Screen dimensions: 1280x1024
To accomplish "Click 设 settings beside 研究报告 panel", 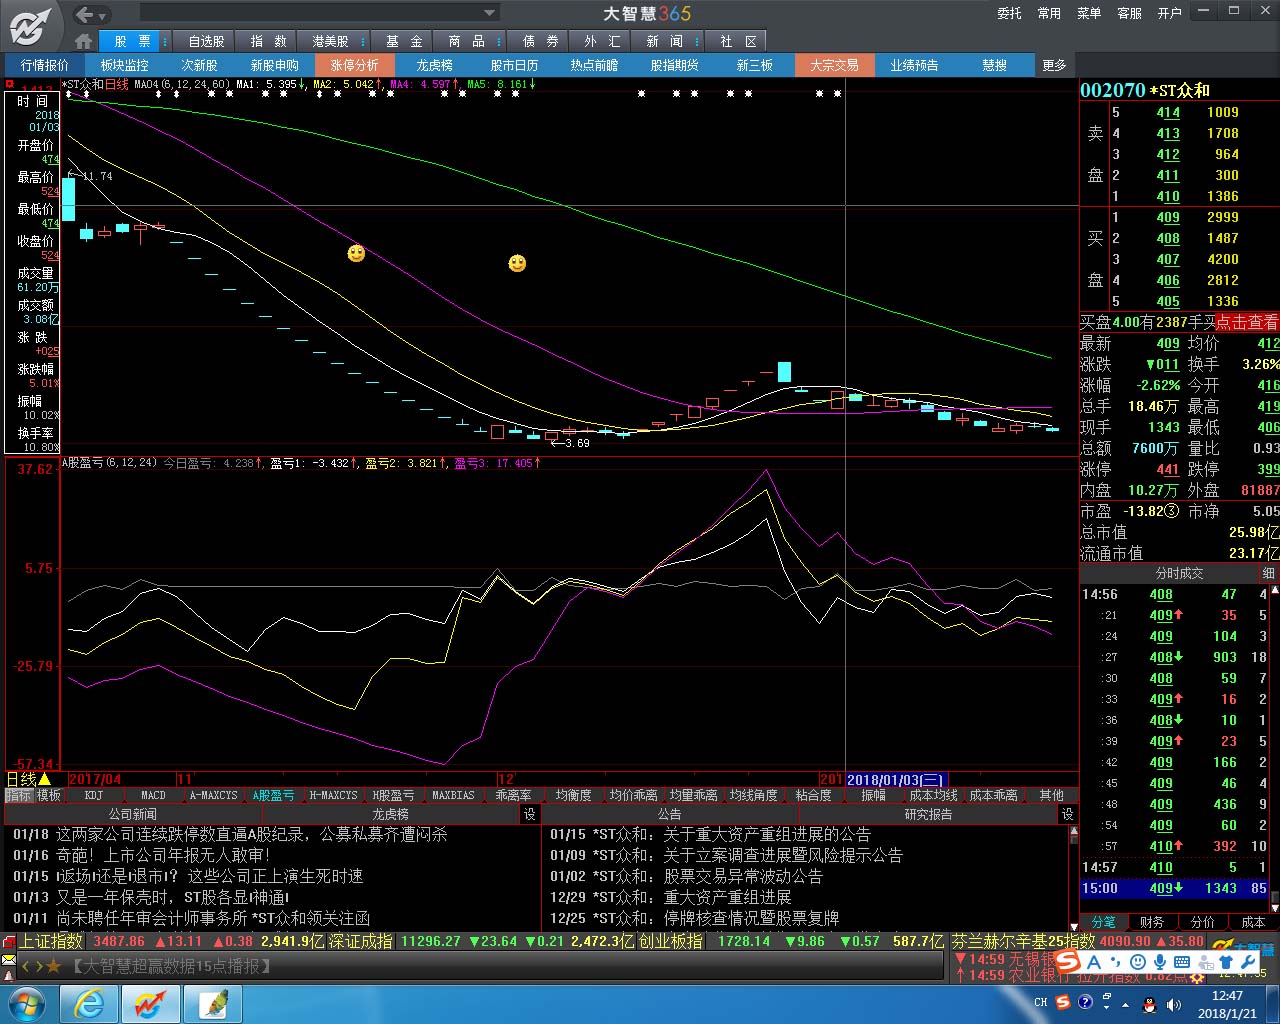I will click(1067, 814).
